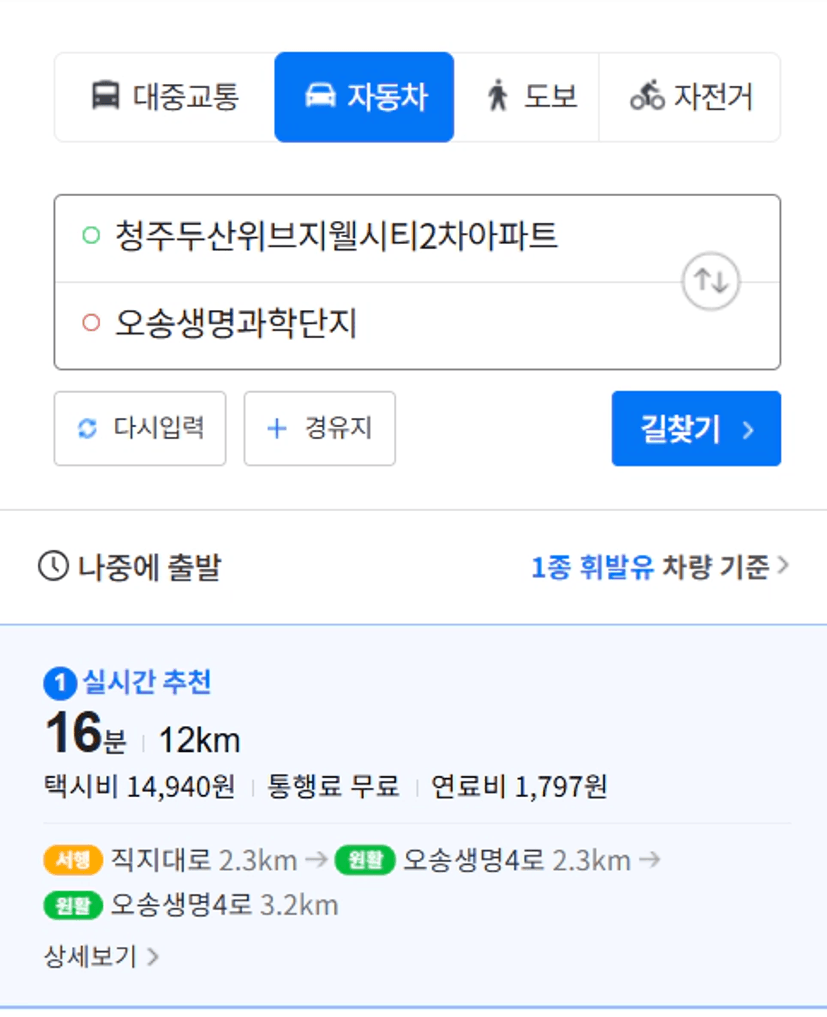Click the blue number 1 route badge
Image resolution: width=827 pixels, height=1017 pixels.
60,683
